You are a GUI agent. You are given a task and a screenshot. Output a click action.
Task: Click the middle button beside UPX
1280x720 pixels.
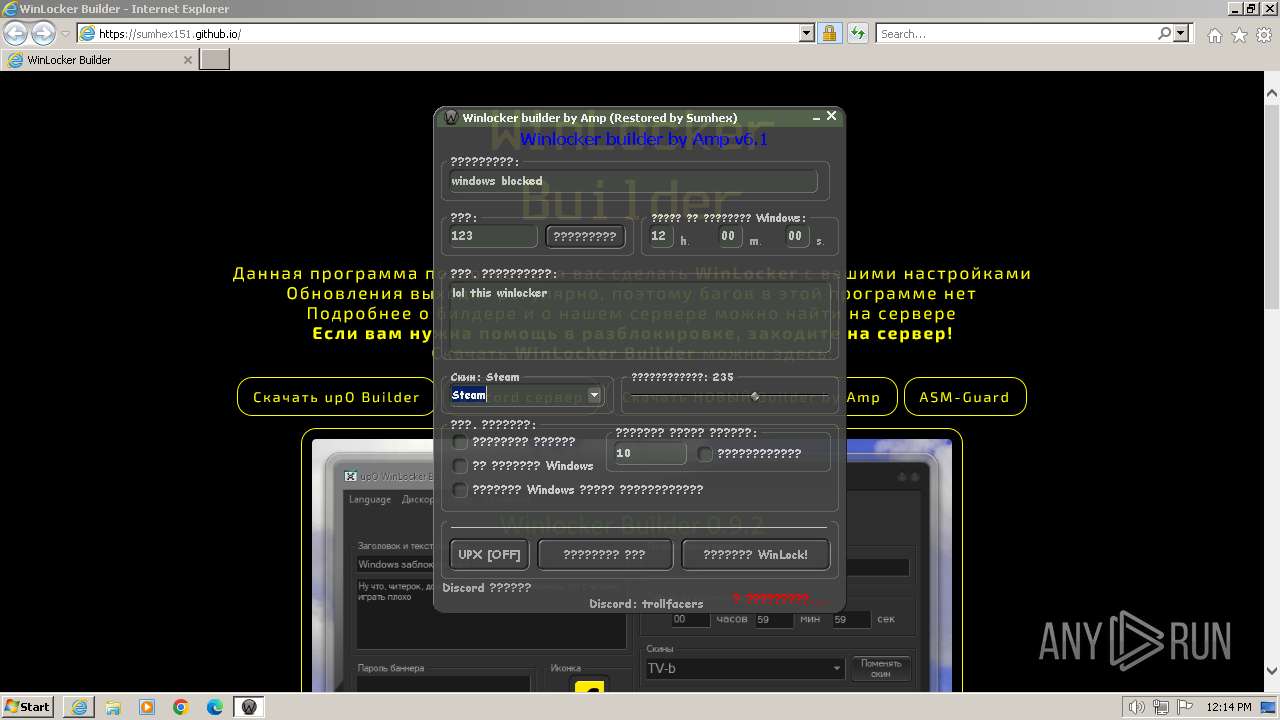605,554
